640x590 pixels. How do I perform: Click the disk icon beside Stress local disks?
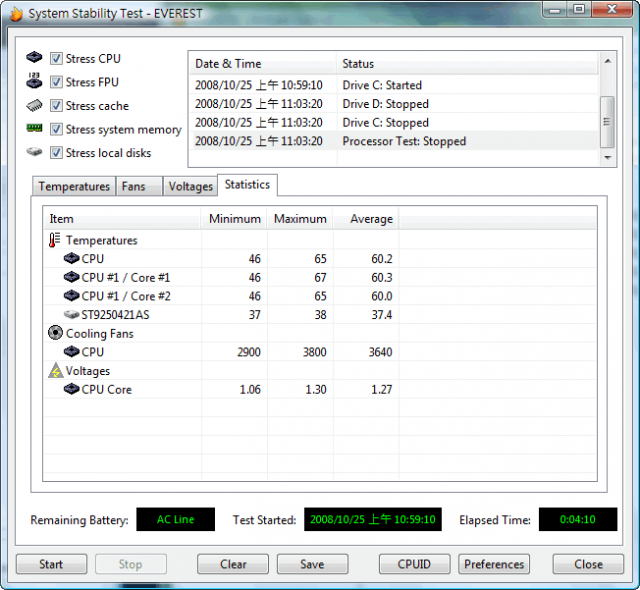(34, 152)
